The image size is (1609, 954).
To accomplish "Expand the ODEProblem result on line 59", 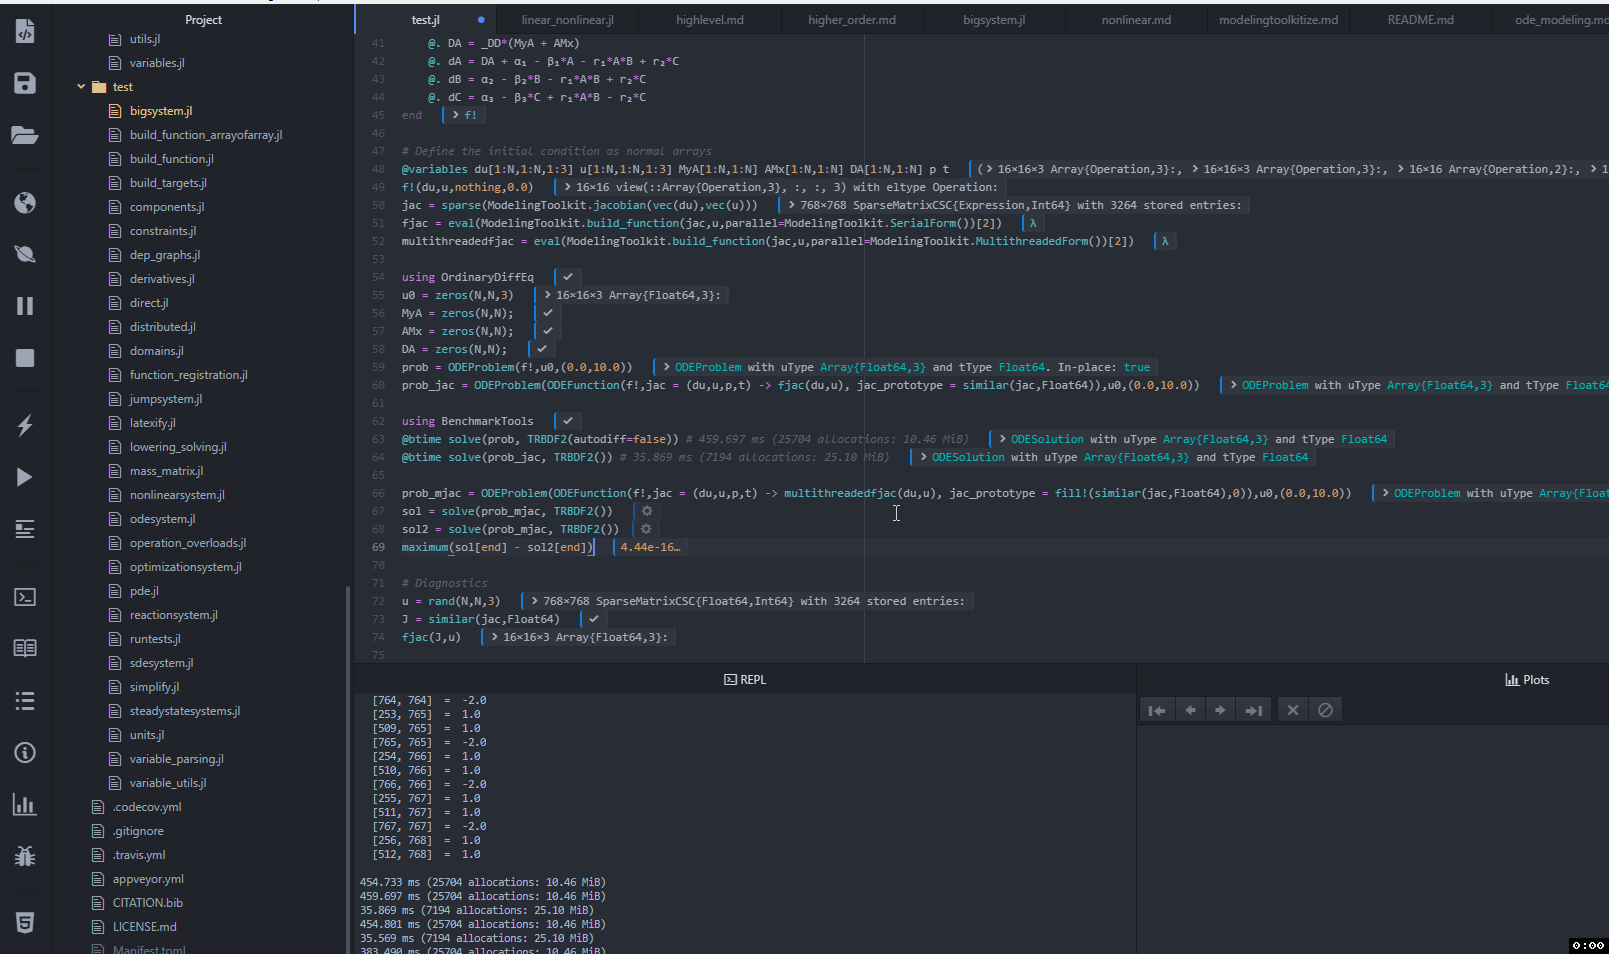I will coord(667,367).
